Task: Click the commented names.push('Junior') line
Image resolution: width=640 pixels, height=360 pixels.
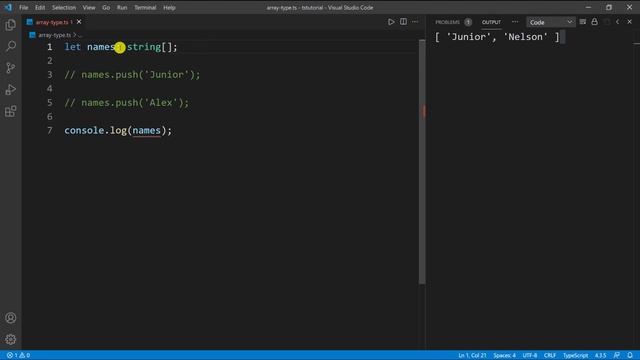Action: point(132,75)
